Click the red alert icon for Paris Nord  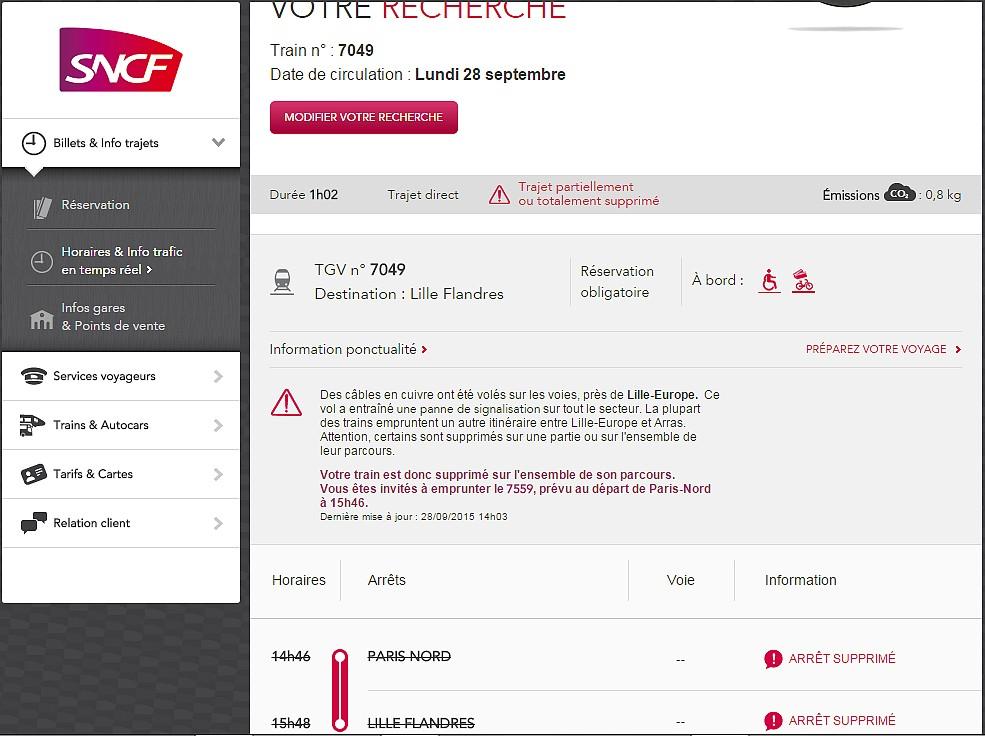click(x=773, y=659)
